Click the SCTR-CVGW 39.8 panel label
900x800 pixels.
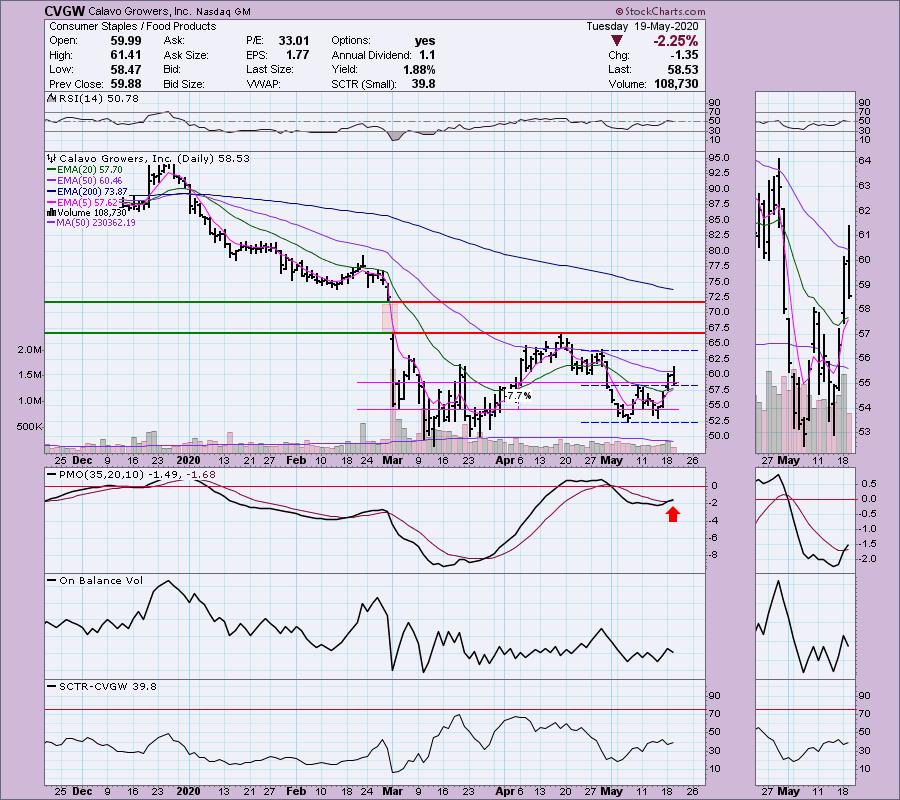[x=108, y=686]
